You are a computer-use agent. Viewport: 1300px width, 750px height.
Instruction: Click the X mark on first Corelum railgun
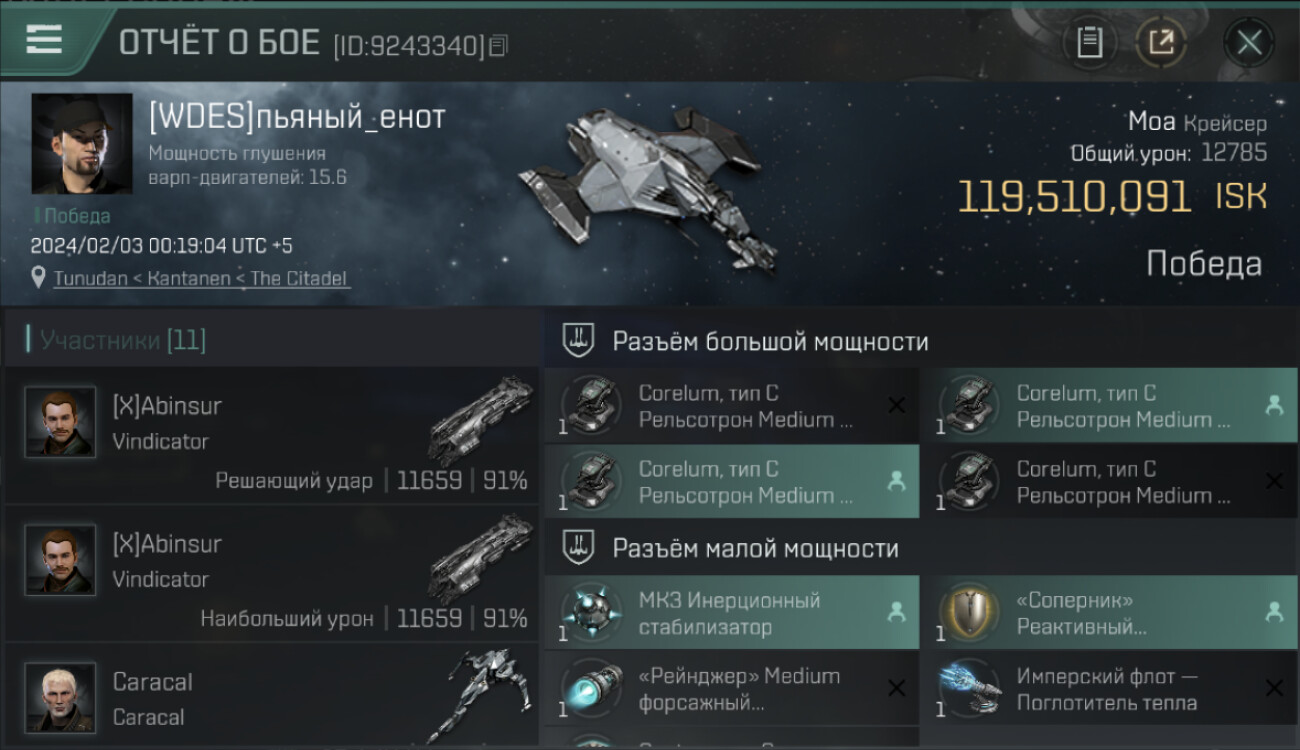897,405
